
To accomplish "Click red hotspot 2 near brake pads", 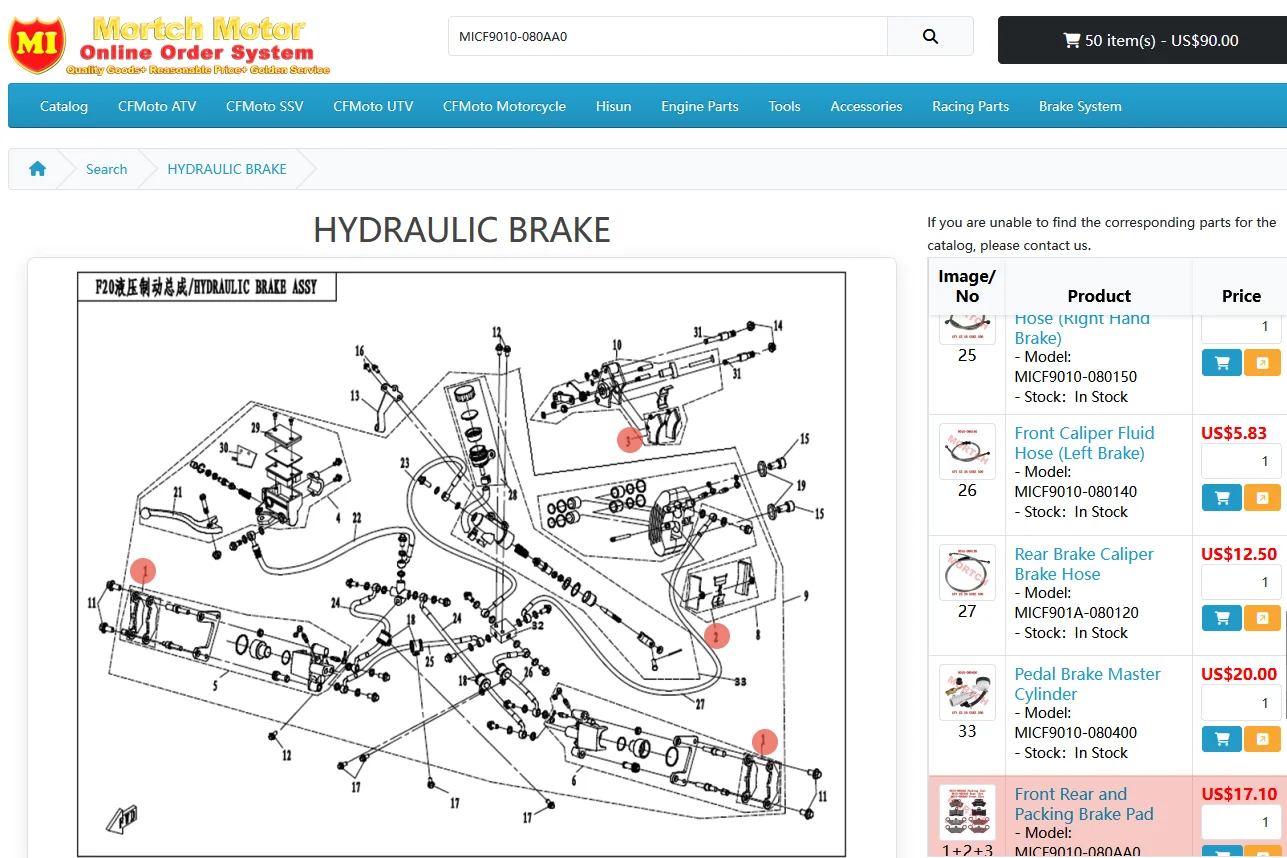I will pyautogui.click(x=716, y=635).
